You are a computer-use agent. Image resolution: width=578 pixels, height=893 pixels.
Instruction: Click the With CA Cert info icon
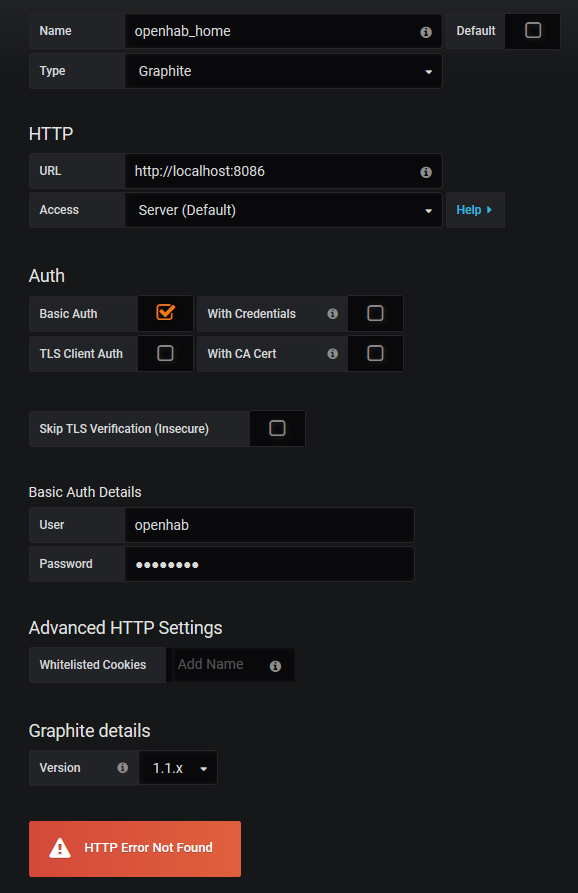[333, 354]
